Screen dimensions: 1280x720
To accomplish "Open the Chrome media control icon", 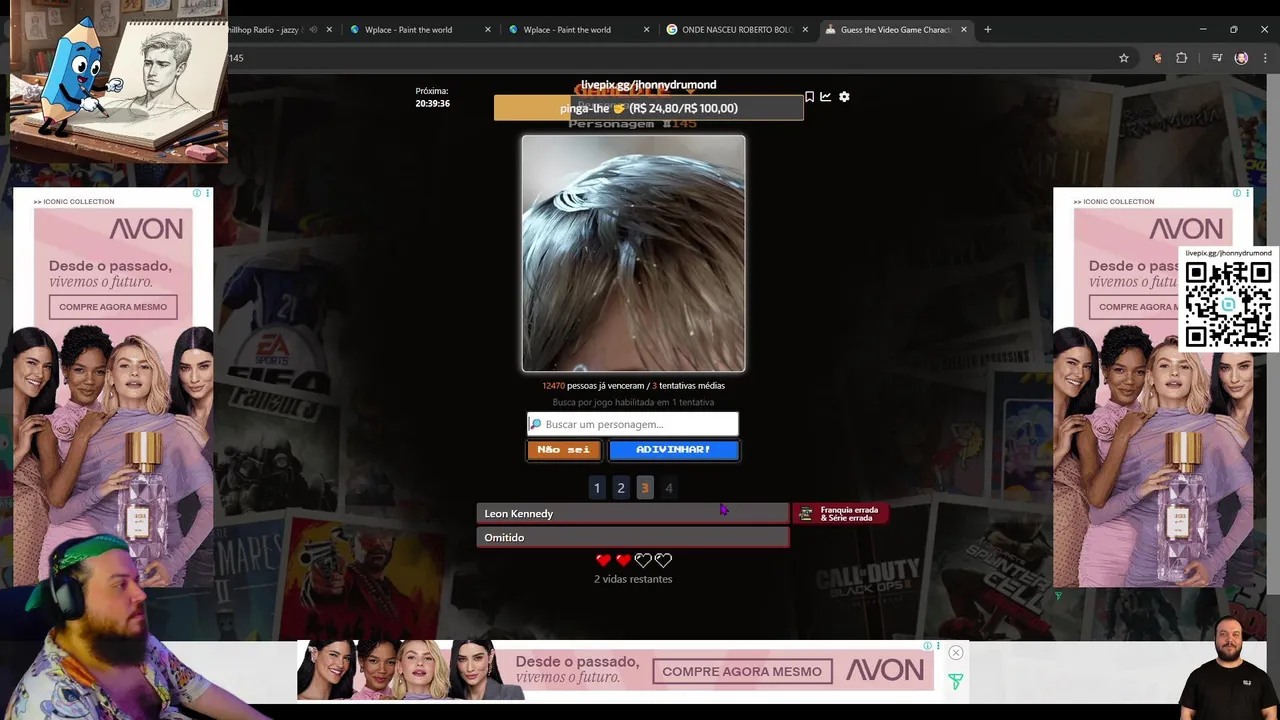I will click(x=1216, y=58).
